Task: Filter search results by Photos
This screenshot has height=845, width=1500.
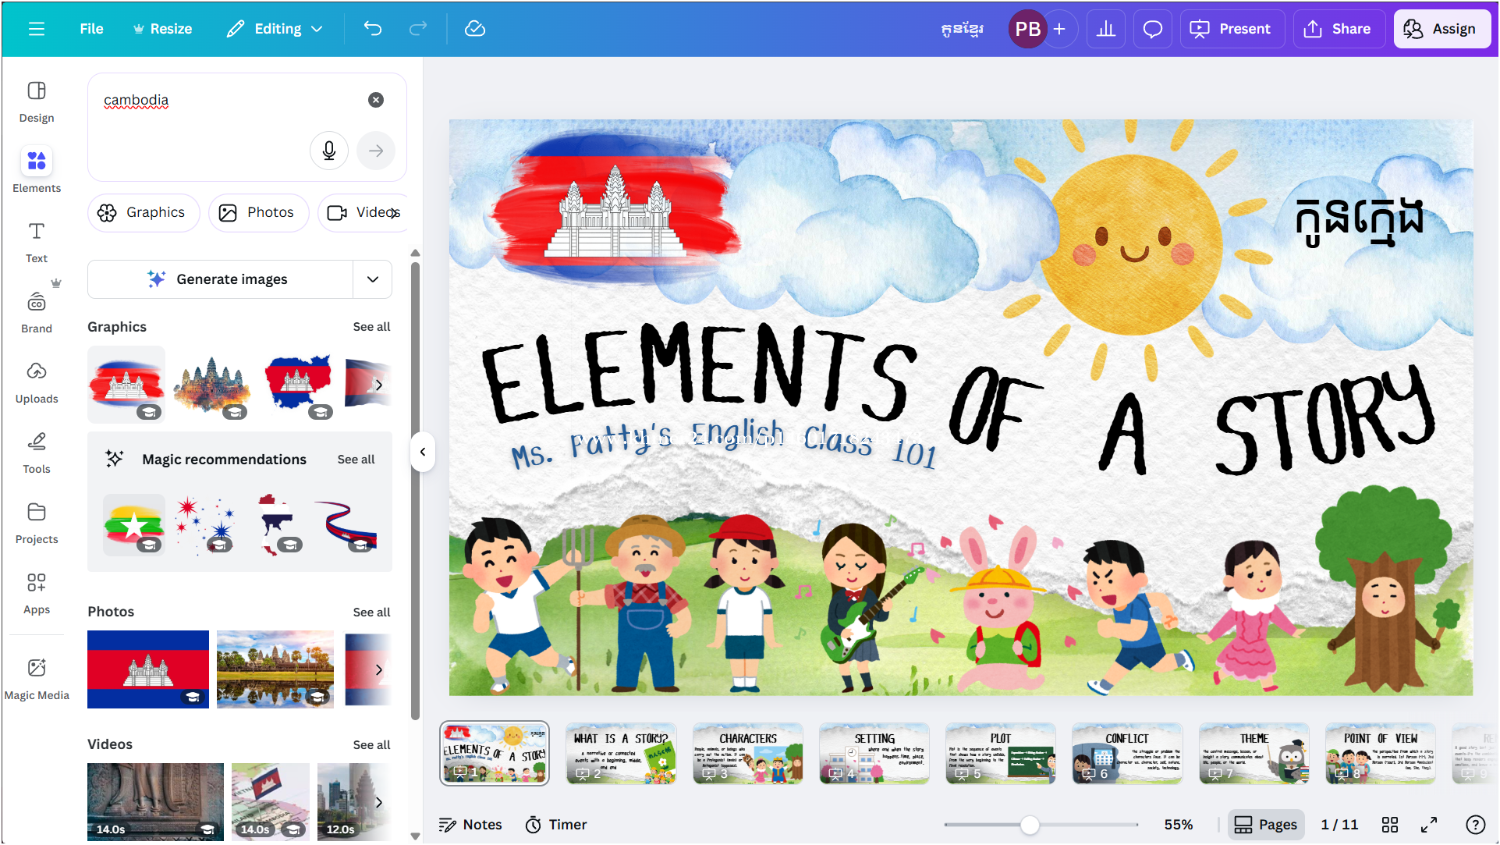Action: click(x=258, y=213)
